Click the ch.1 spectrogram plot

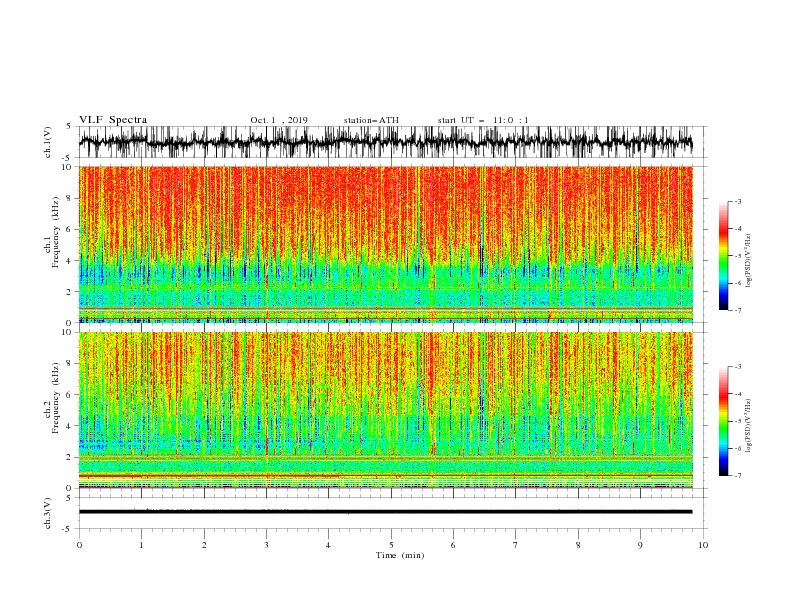tap(385, 244)
